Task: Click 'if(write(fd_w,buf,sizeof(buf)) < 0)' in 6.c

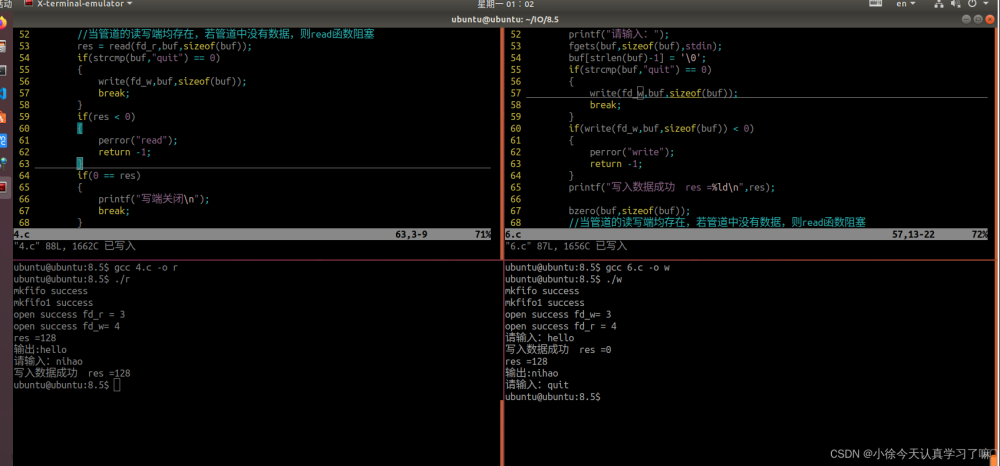Action: coord(661,129)
